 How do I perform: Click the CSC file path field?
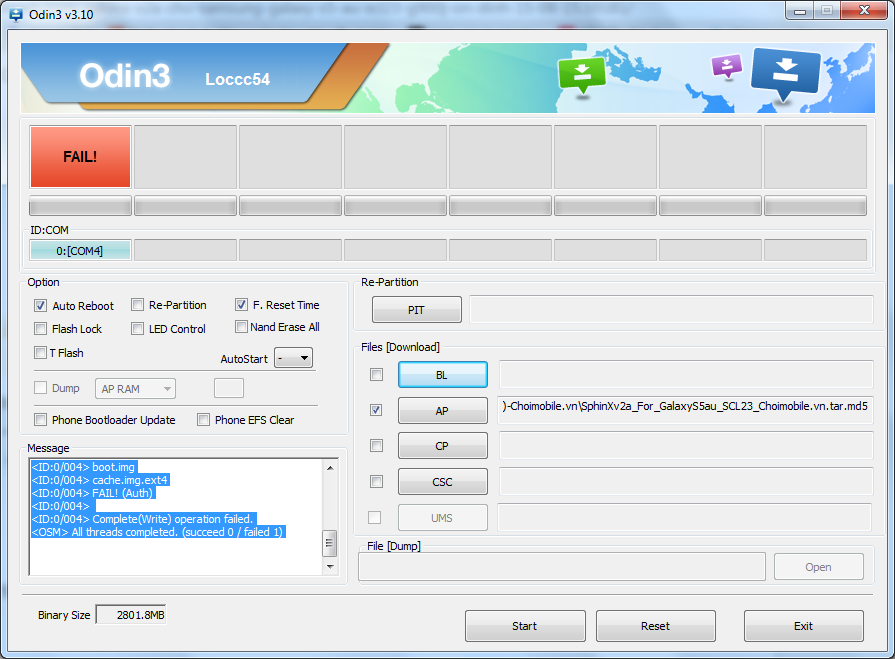686,481
